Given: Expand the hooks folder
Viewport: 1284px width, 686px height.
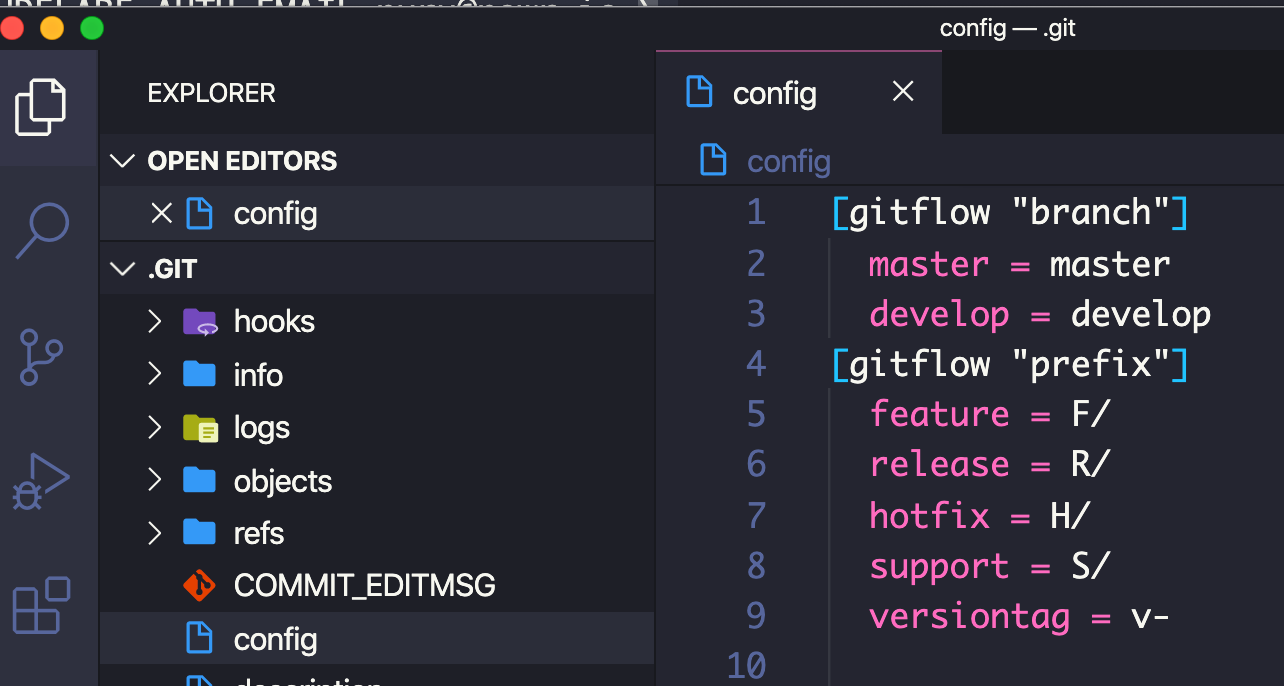Looking at the screenshot, I should coord(154,321).
